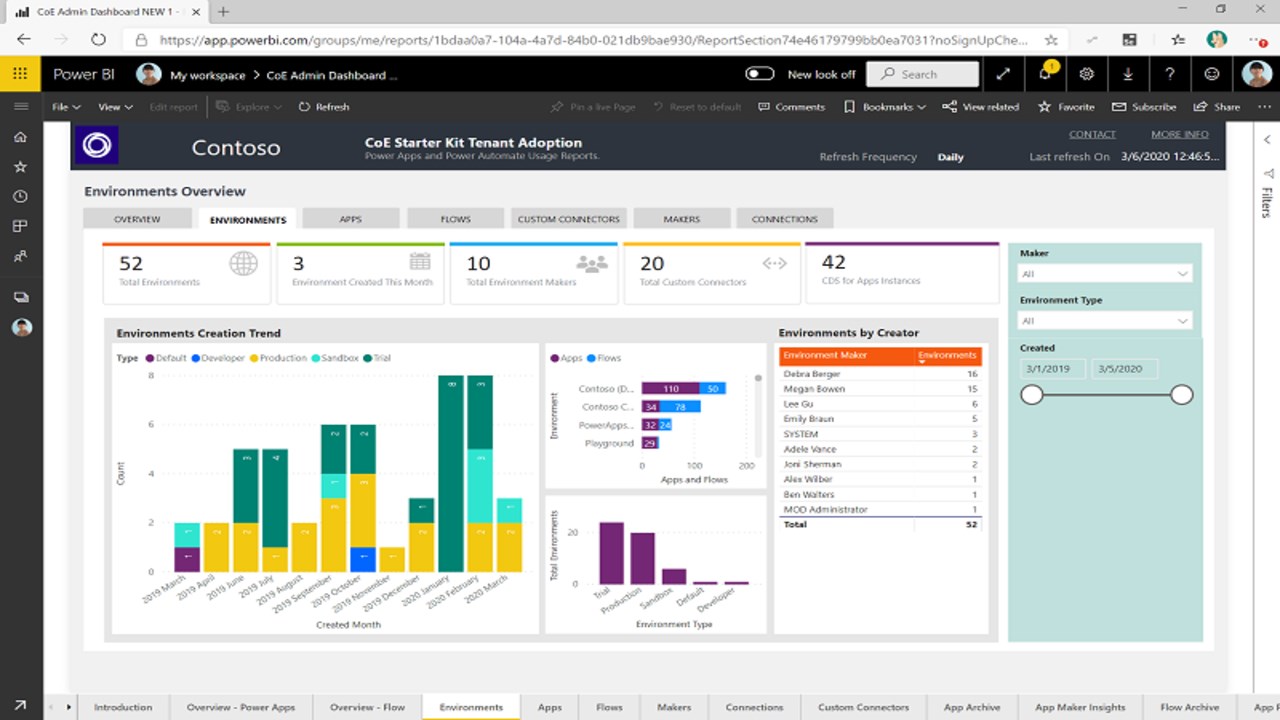Click the Share button
The height and width of the screenshot is (720, 1280).
(1217, 107)
